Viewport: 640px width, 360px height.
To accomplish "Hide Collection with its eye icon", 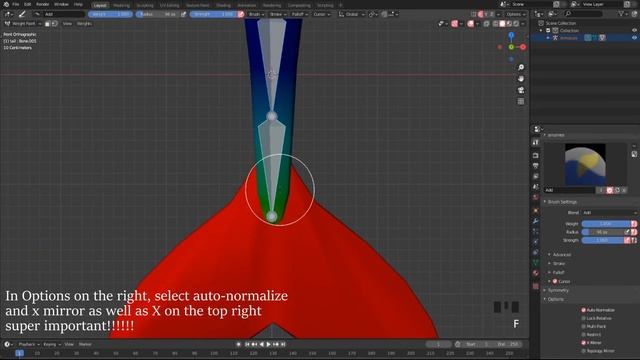I will pyautogui.click(x=634, y=31).
